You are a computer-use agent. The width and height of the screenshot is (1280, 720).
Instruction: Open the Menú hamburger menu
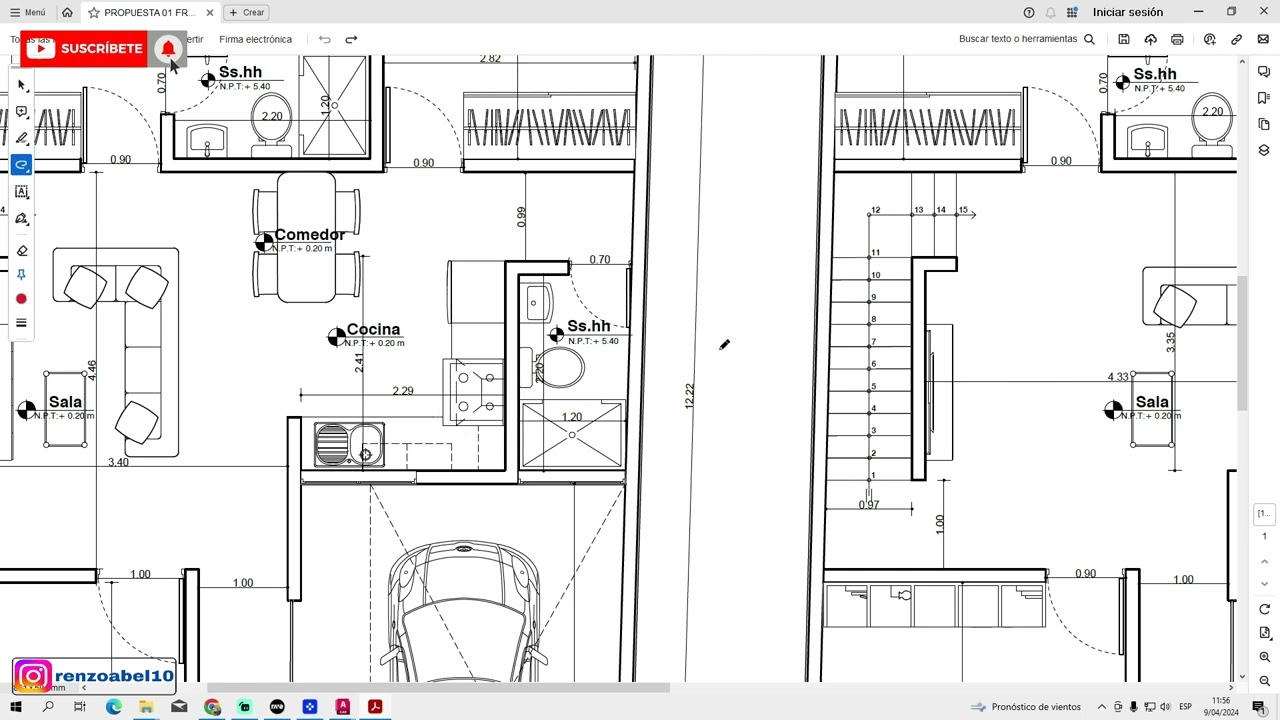27,12
